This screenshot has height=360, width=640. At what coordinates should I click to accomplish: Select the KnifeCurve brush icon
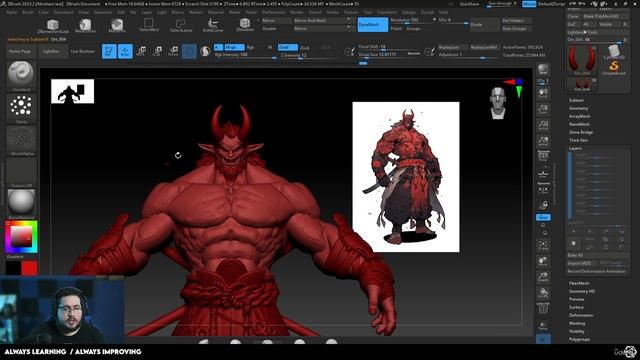click(213, 25)
